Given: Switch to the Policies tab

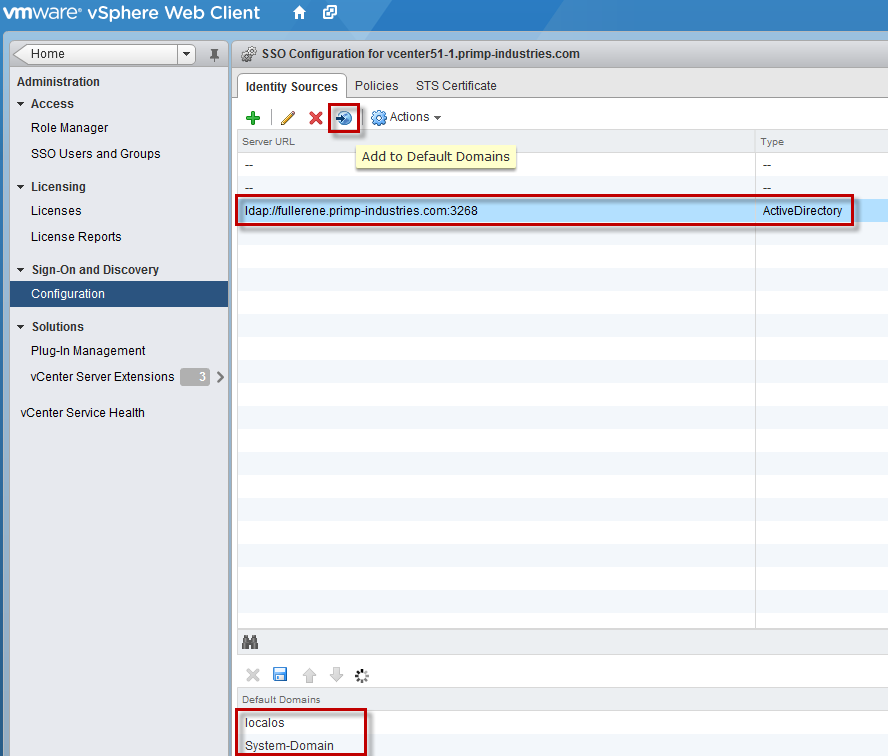Looking at the screenshot, I should pyautogui.click(x=376, y=85).
